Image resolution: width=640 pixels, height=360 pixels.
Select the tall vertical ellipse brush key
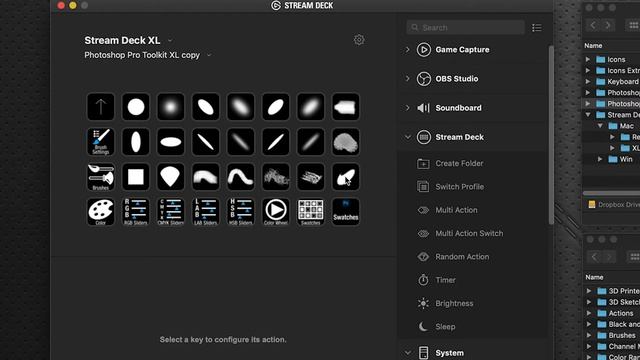[x=136, y=142]
